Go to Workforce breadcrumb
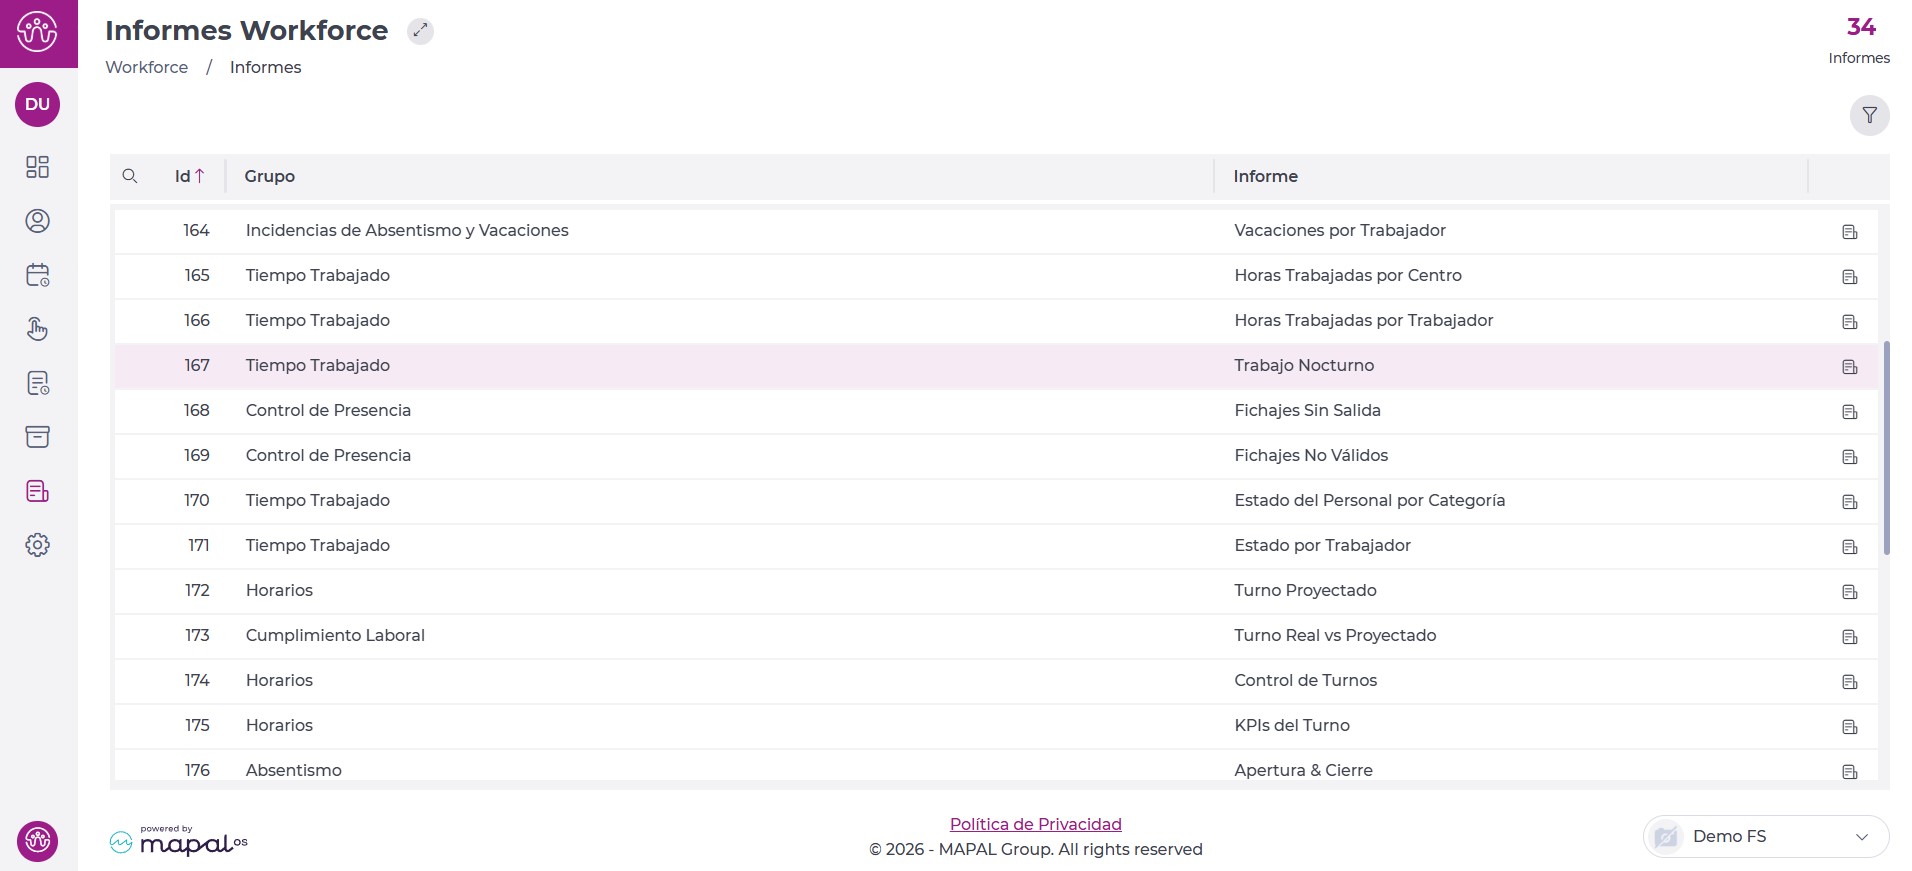Viewport: 1912px width, 871px height. pos(146,67)
